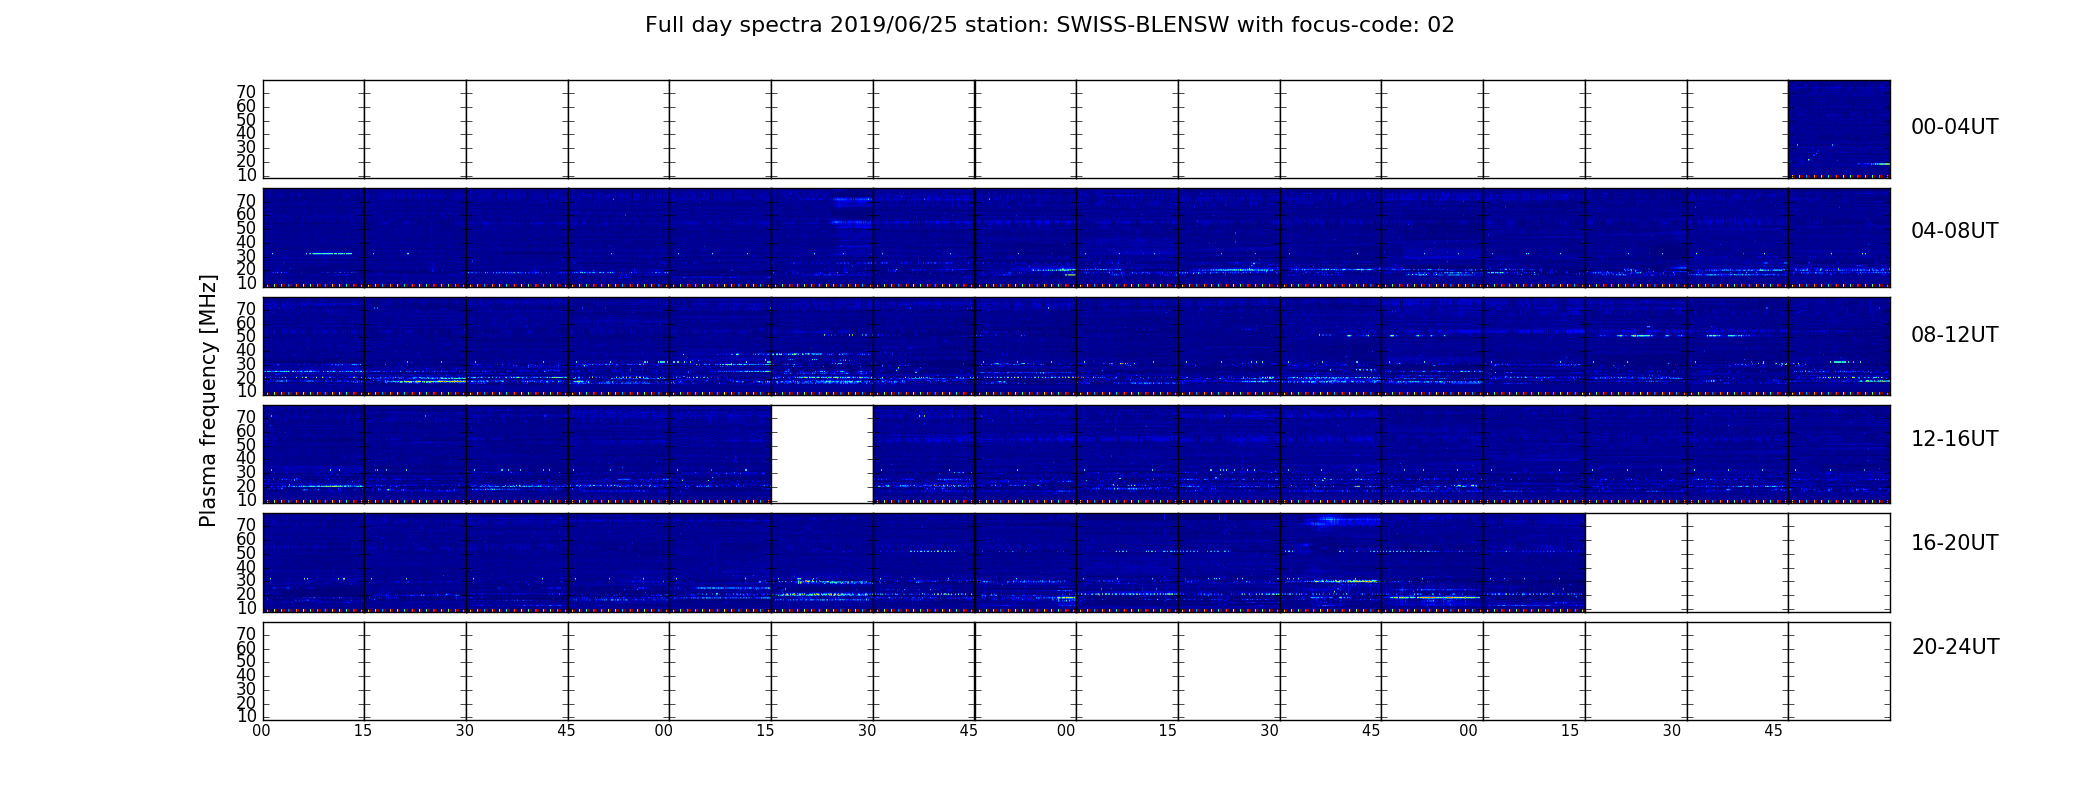Select the '16-20UT' row label

click(x=1954, y=543)
